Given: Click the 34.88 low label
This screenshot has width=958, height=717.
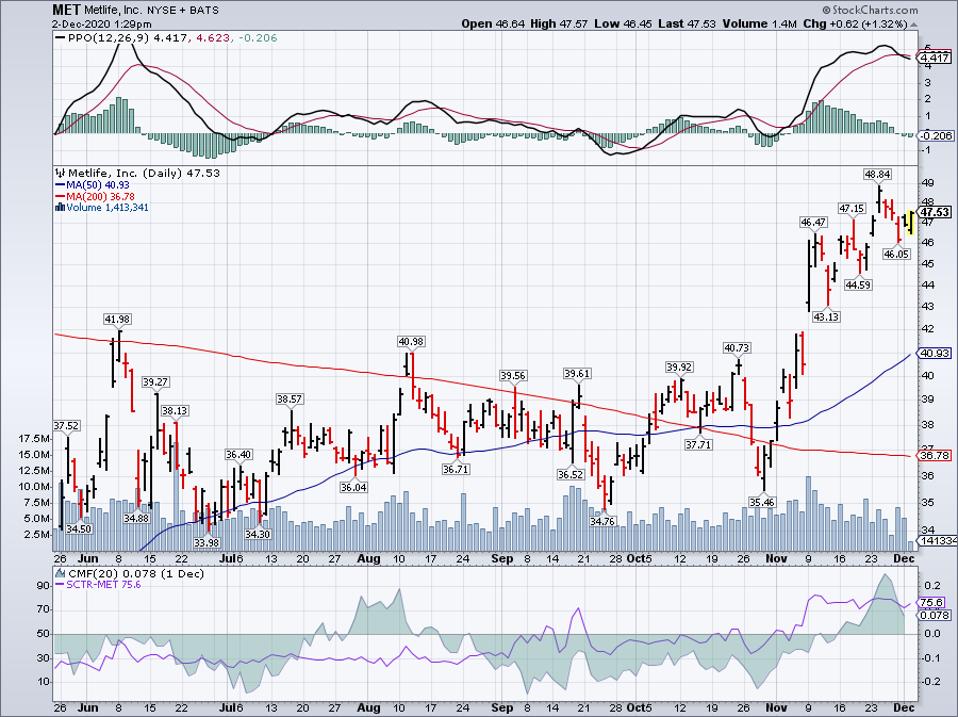Looking at the screenshot, I should tap(136, 518).
